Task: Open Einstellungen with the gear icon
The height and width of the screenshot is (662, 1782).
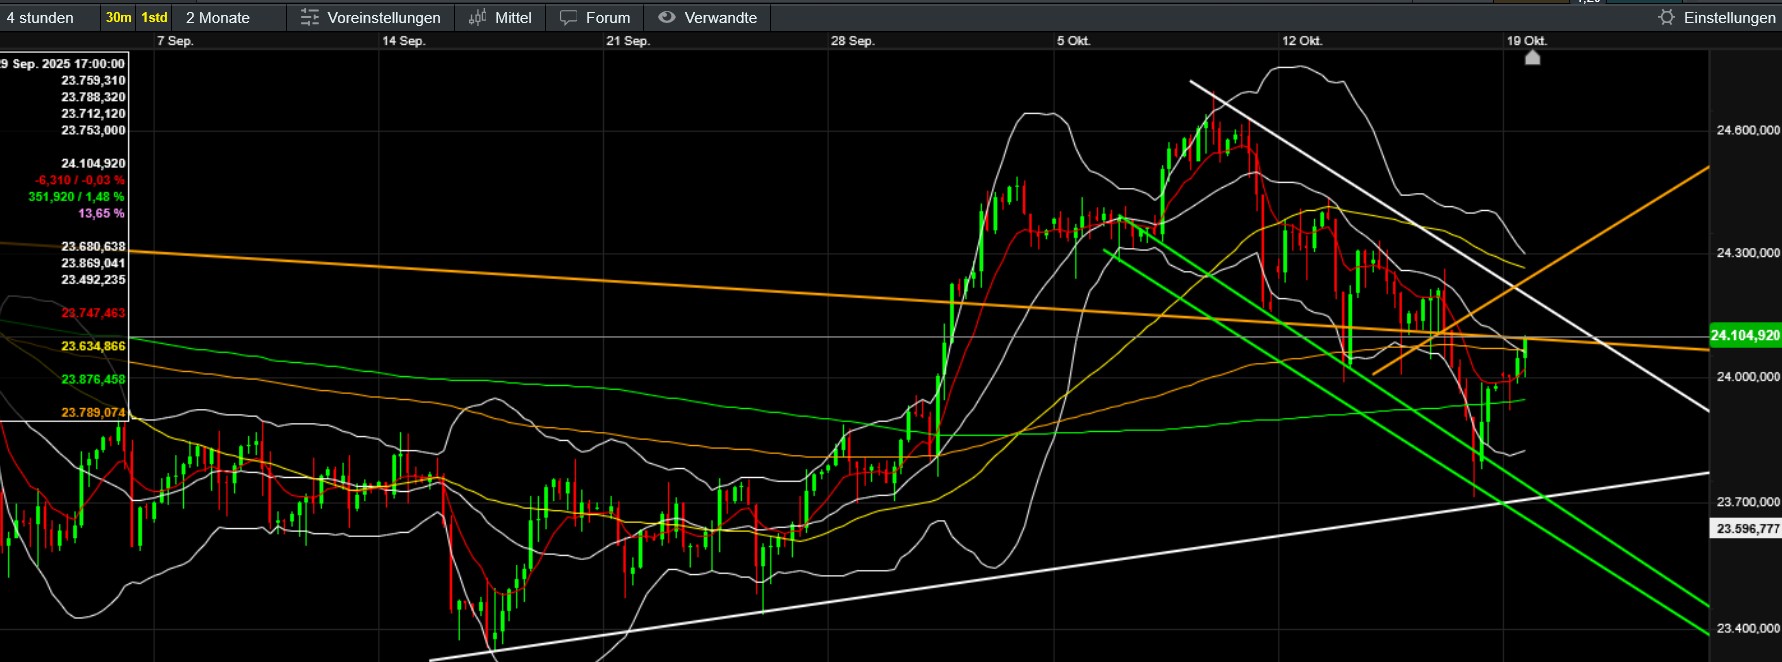Action: tap(1666, 18)
